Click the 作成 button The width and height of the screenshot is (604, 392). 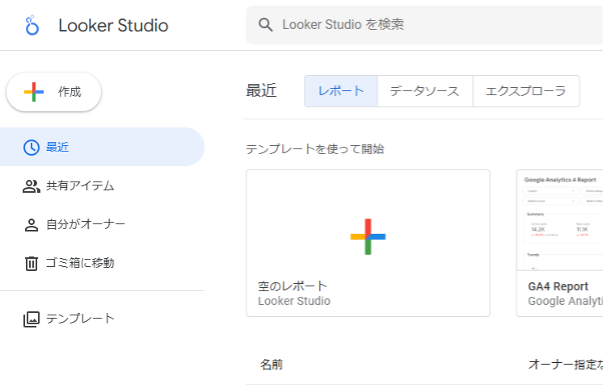coord(54,92)
